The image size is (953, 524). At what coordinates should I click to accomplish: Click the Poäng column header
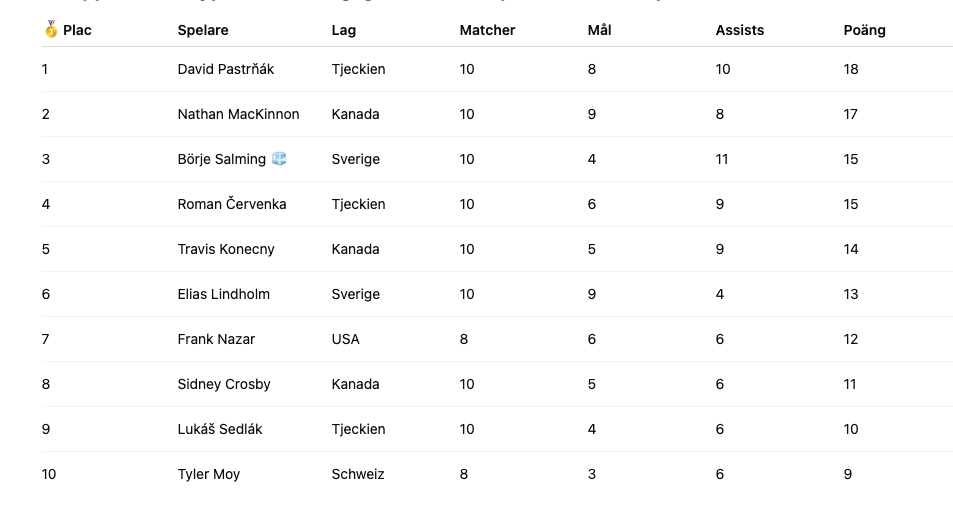pos(864,30)
